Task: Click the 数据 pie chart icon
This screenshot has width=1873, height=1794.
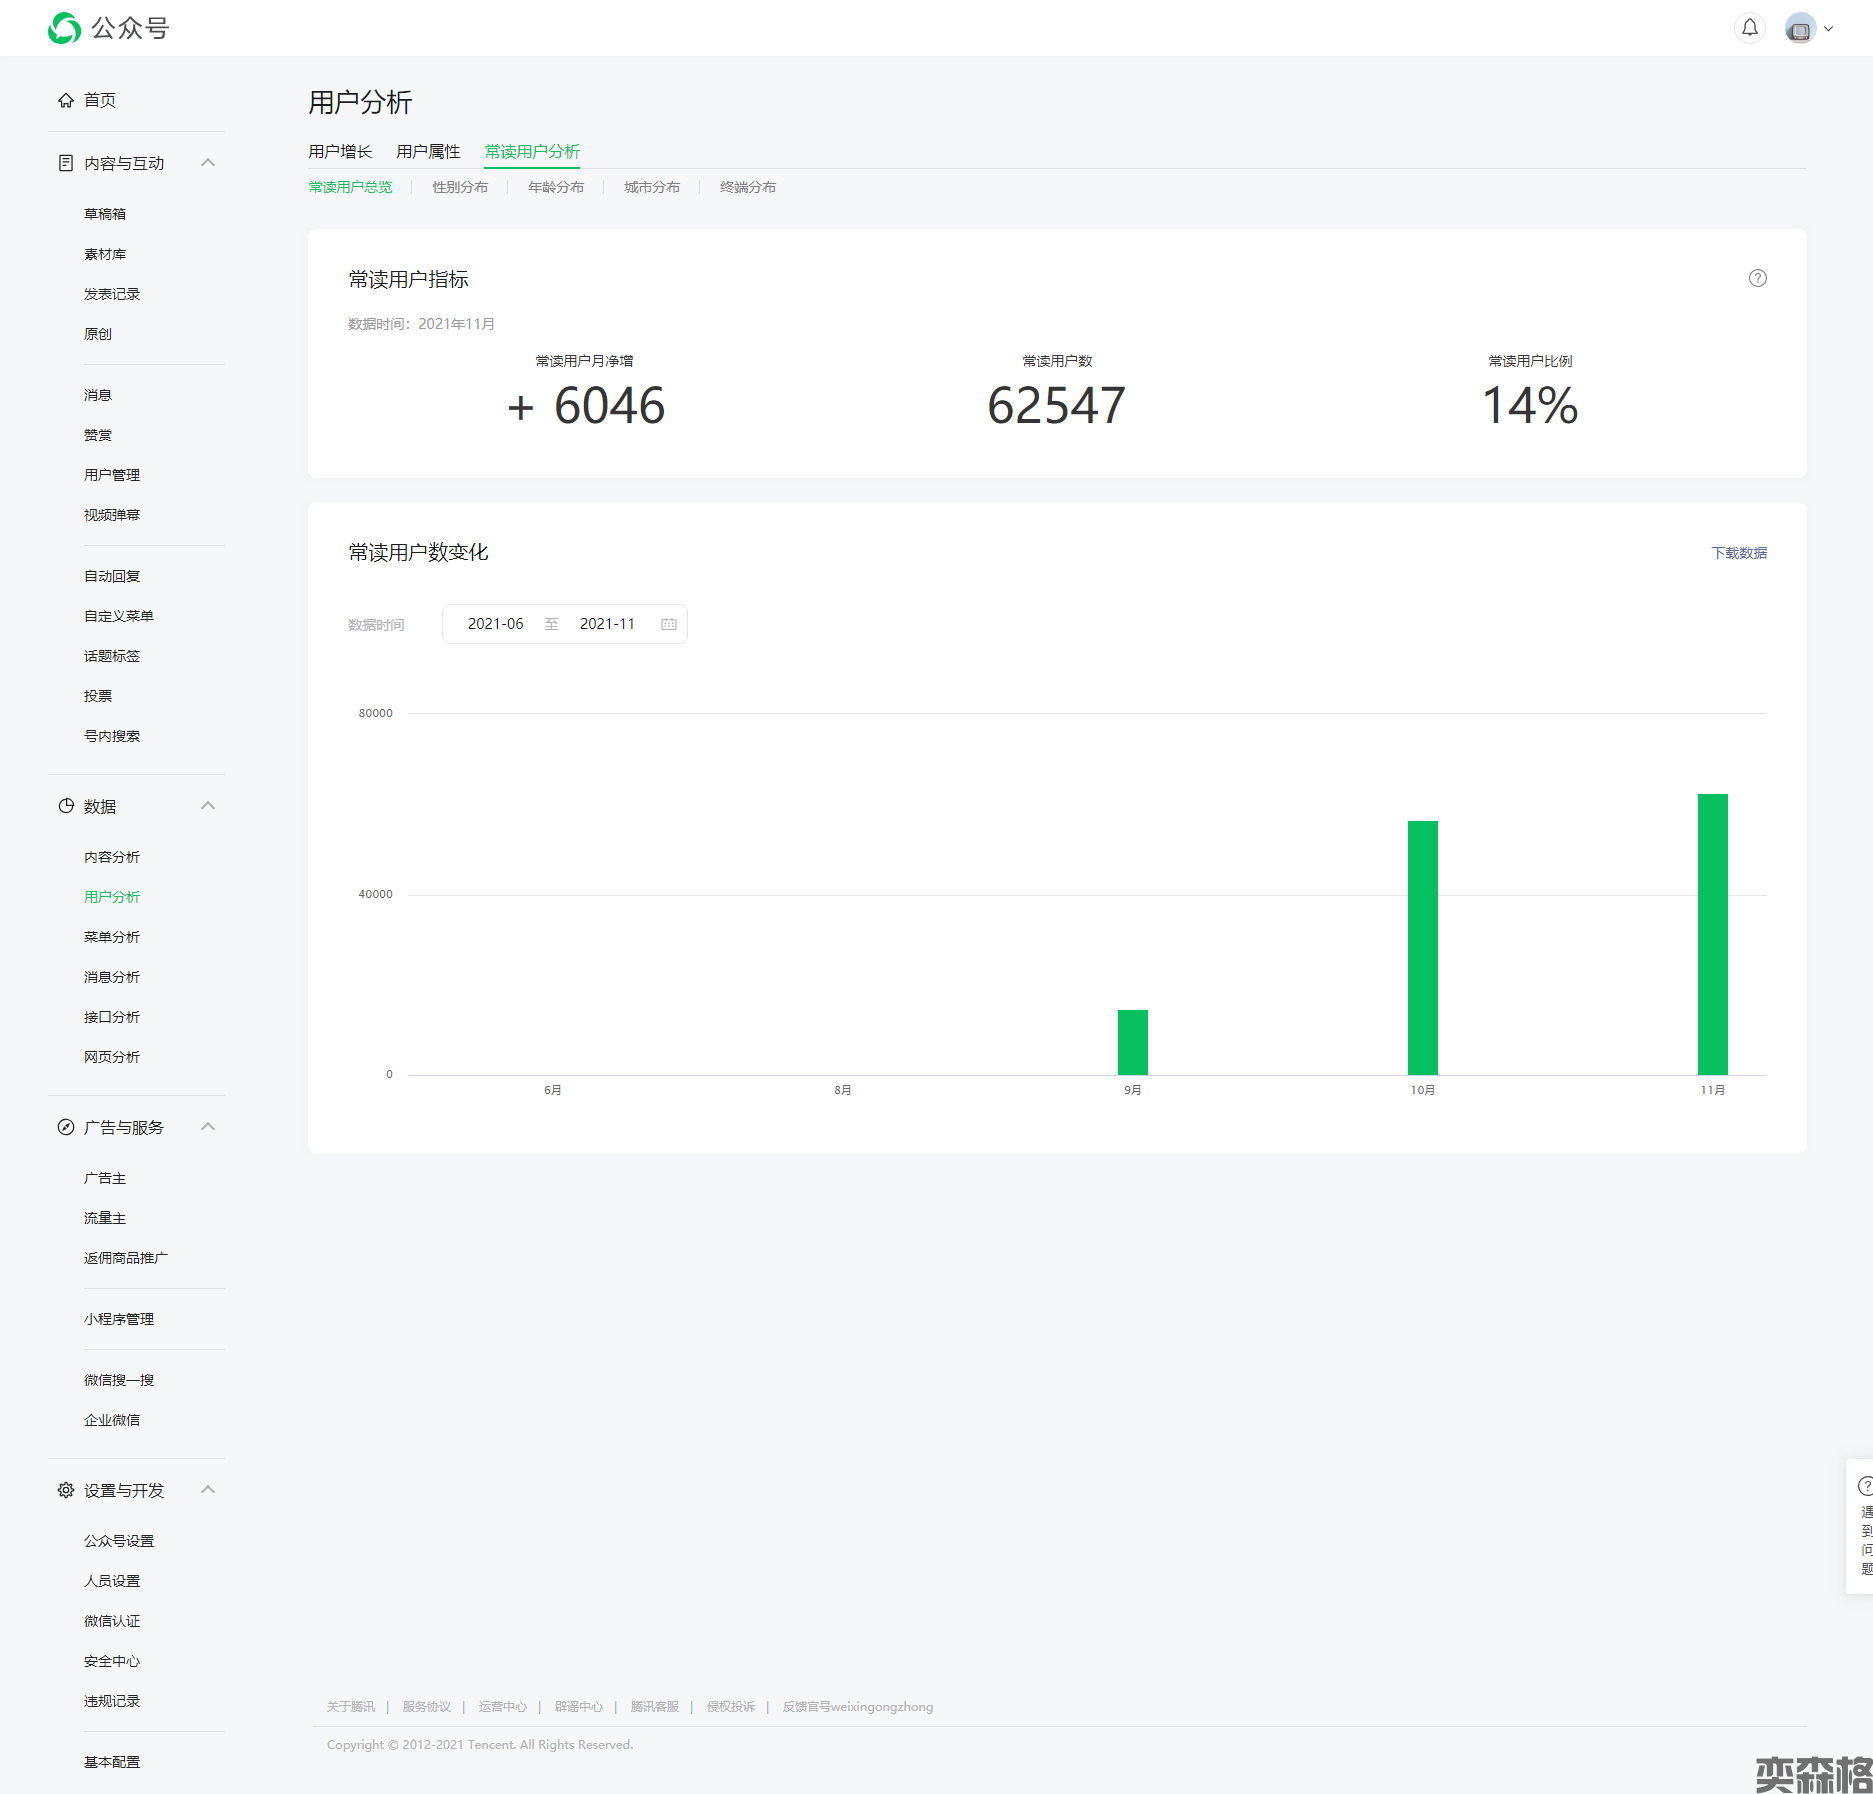Action: point(66,806)
